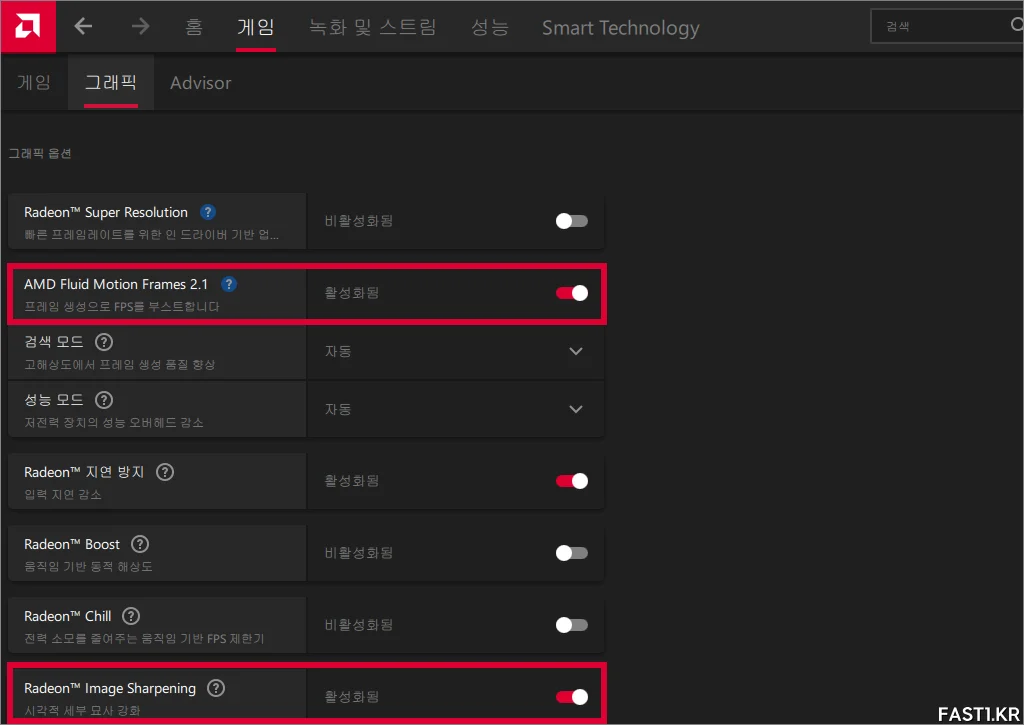Screen dimensions: 1024x725
Task: Open help icon for Radeon Image Sharpening
Action: point(216,688)
